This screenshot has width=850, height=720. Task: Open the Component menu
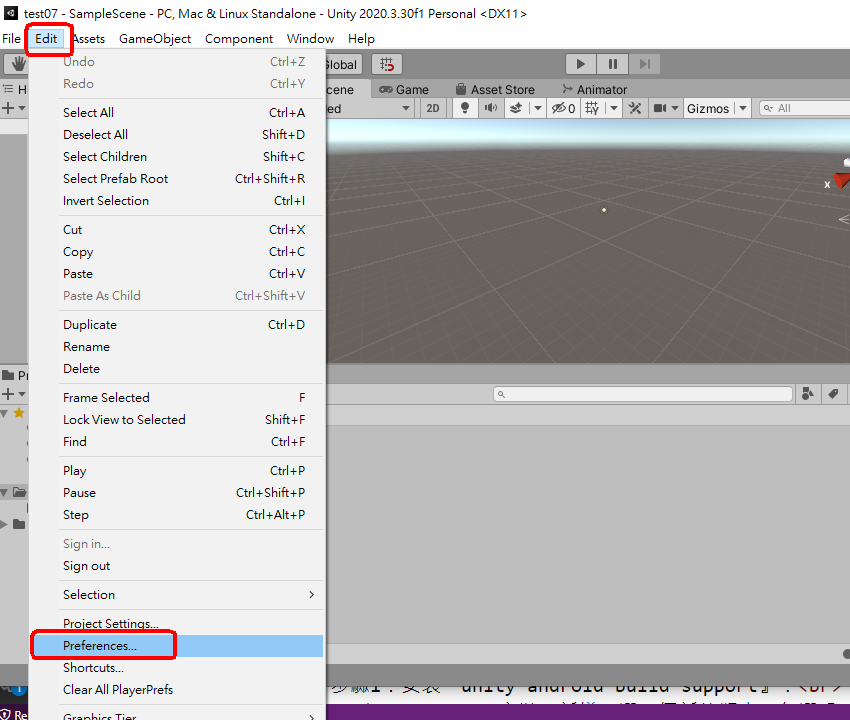239,38
